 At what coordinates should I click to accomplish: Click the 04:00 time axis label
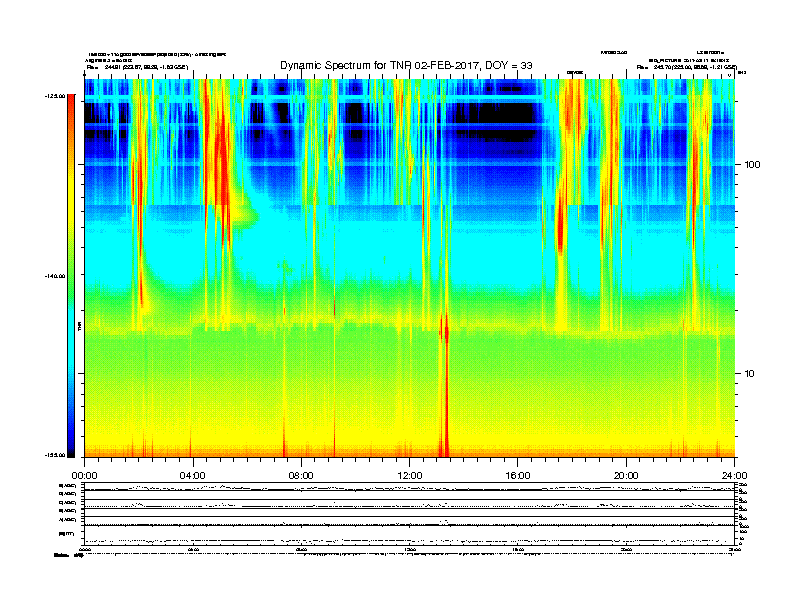point(193,476)
